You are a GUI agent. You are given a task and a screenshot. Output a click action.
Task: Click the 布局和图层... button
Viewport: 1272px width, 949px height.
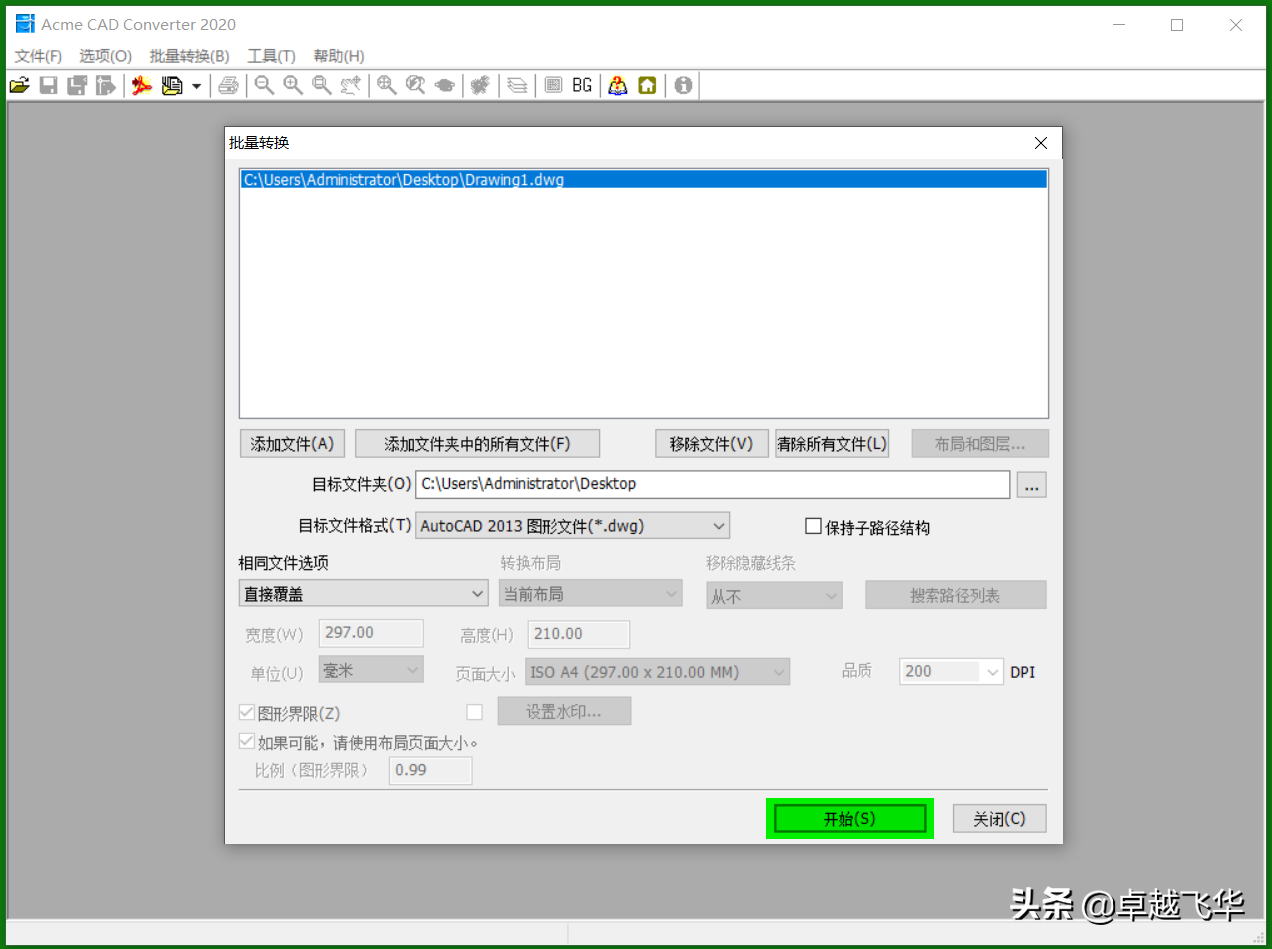[x=980, y=444]
